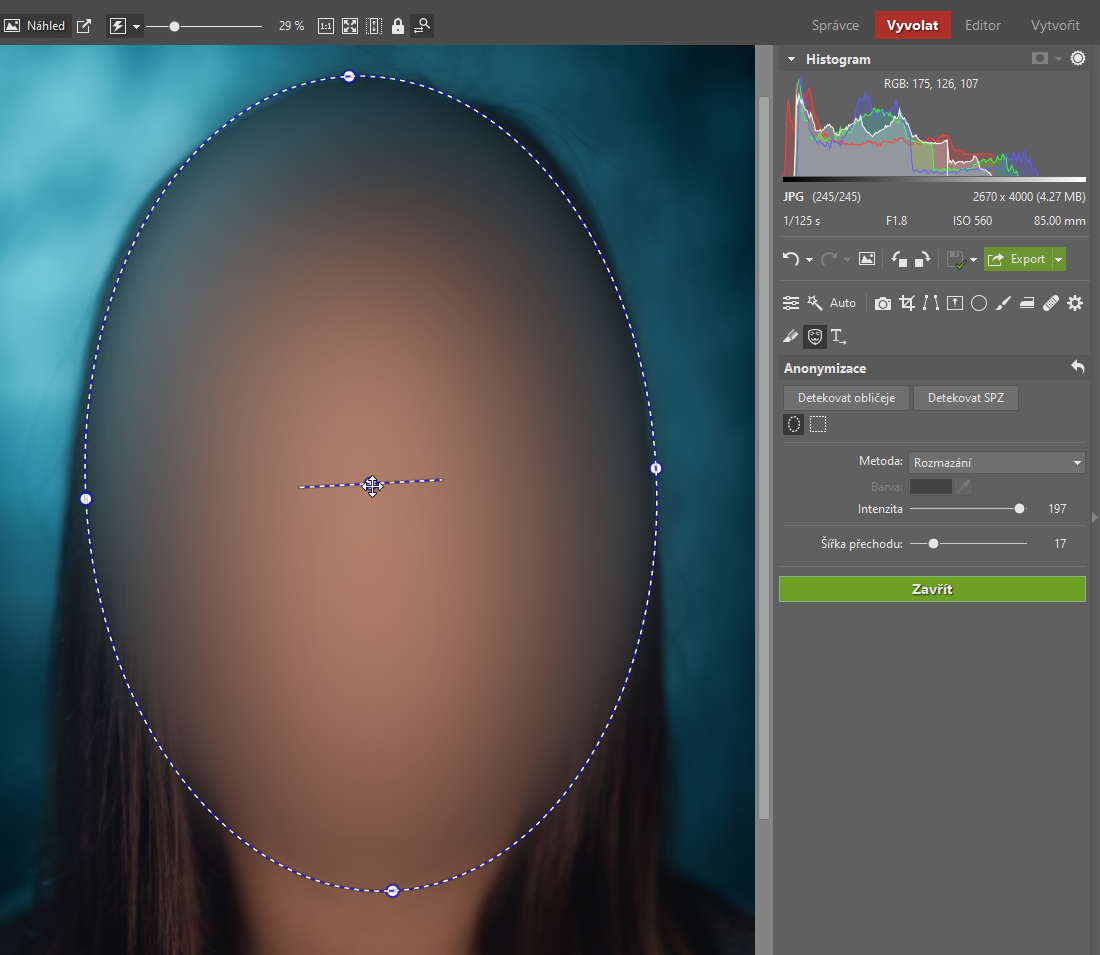Click the zoom slider handle in top toolbar
1100x955 pixels.
point(174,27)
